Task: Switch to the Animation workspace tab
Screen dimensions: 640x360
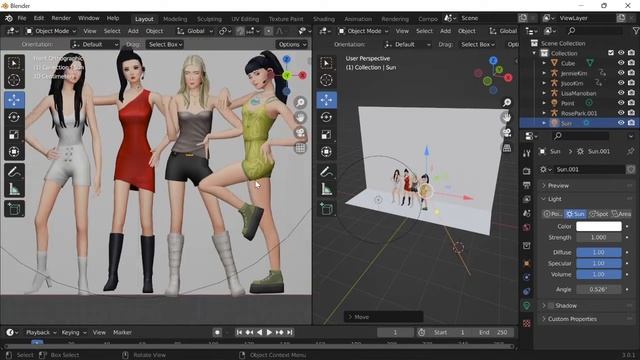Action: tap(358, 19)
